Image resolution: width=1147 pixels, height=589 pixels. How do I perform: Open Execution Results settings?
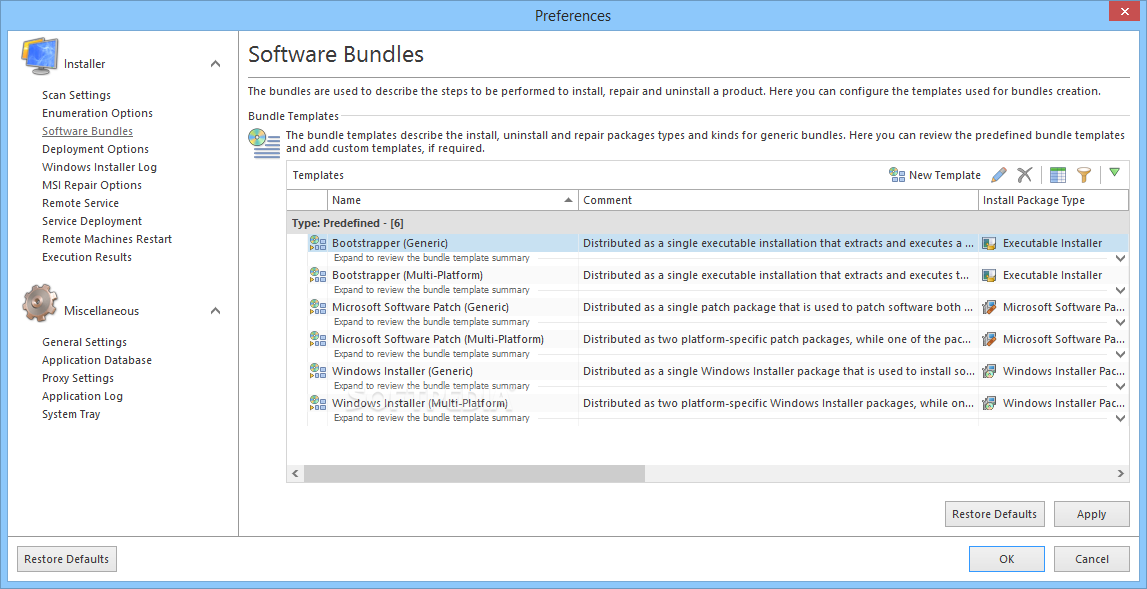(87, 257)
